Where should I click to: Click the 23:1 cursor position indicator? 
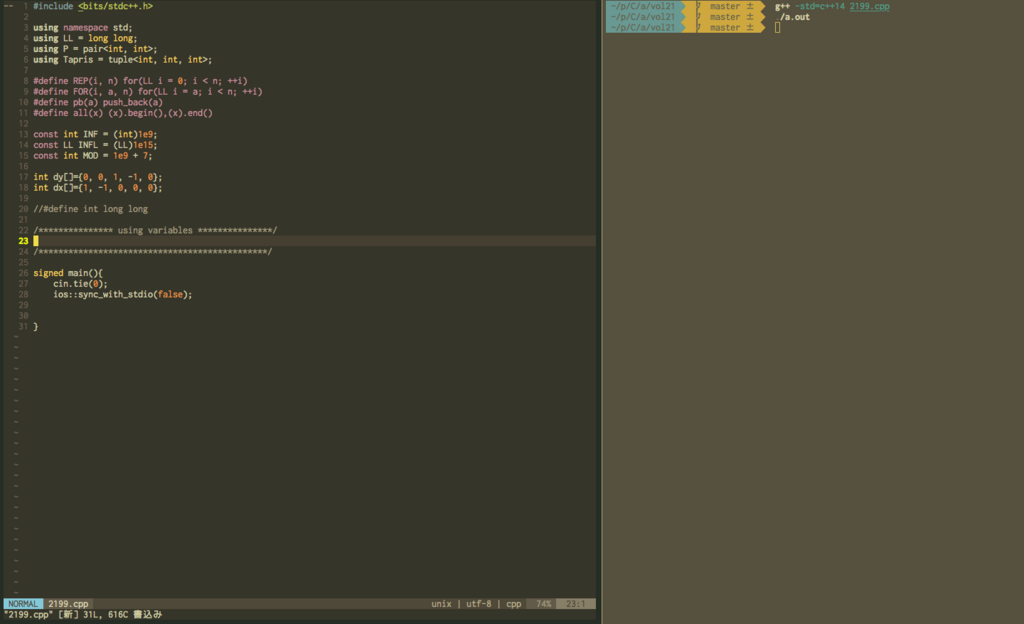coord(575,604)
